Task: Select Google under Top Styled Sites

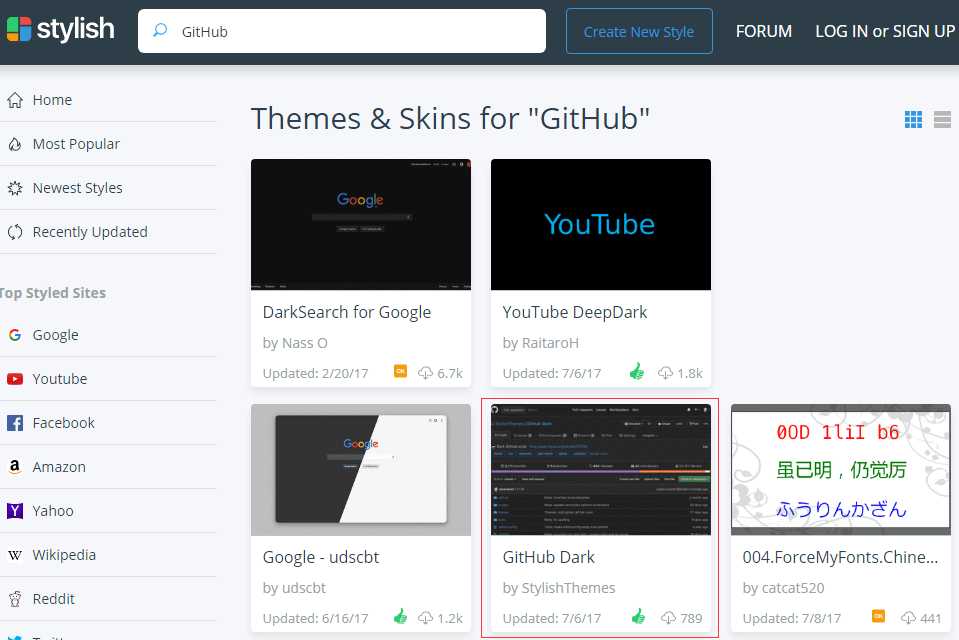Action: tap(55, 335)
